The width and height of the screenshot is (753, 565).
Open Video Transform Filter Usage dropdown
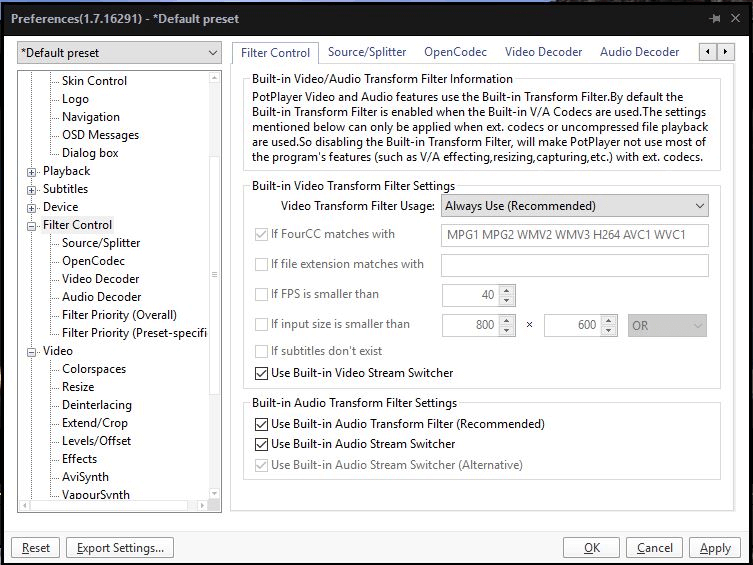click(x=574, y=205)
